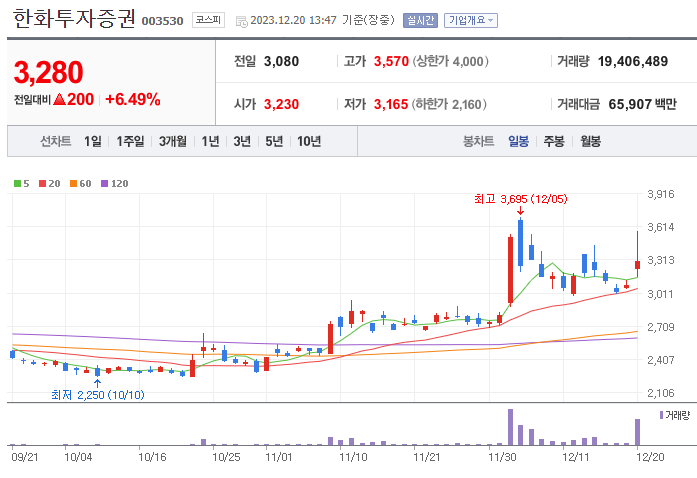This screenshot has height=478, width=697.
Task: Click the high price value 3,570
Action: (x=391, y=61)
